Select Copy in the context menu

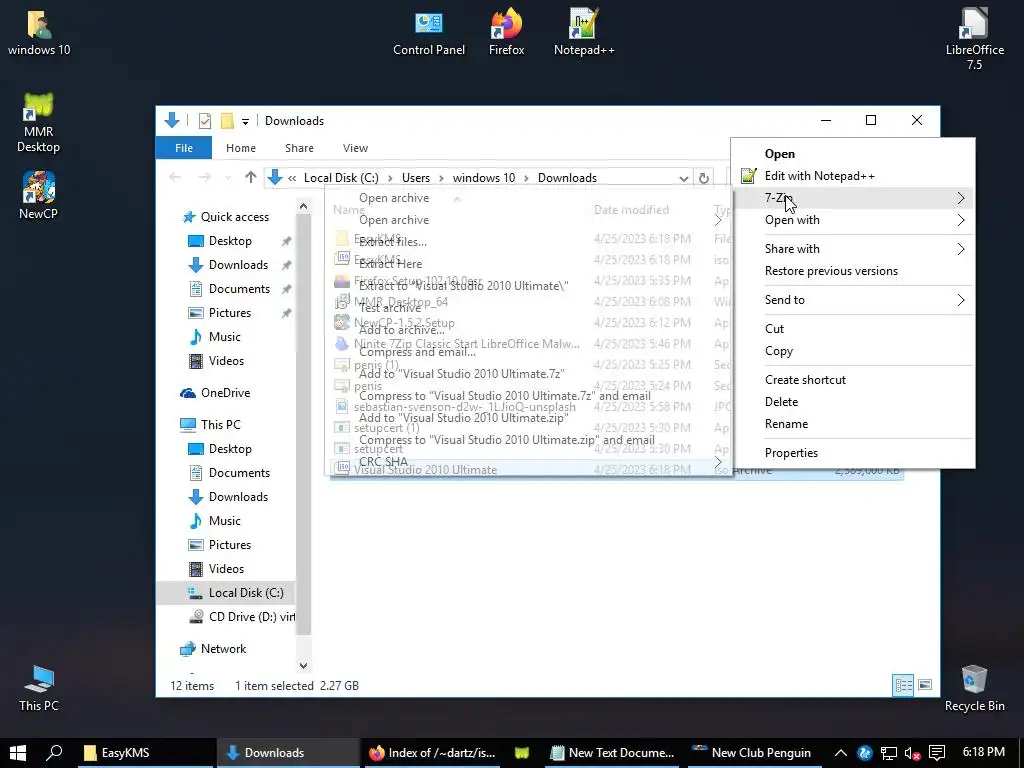[853, 351]
